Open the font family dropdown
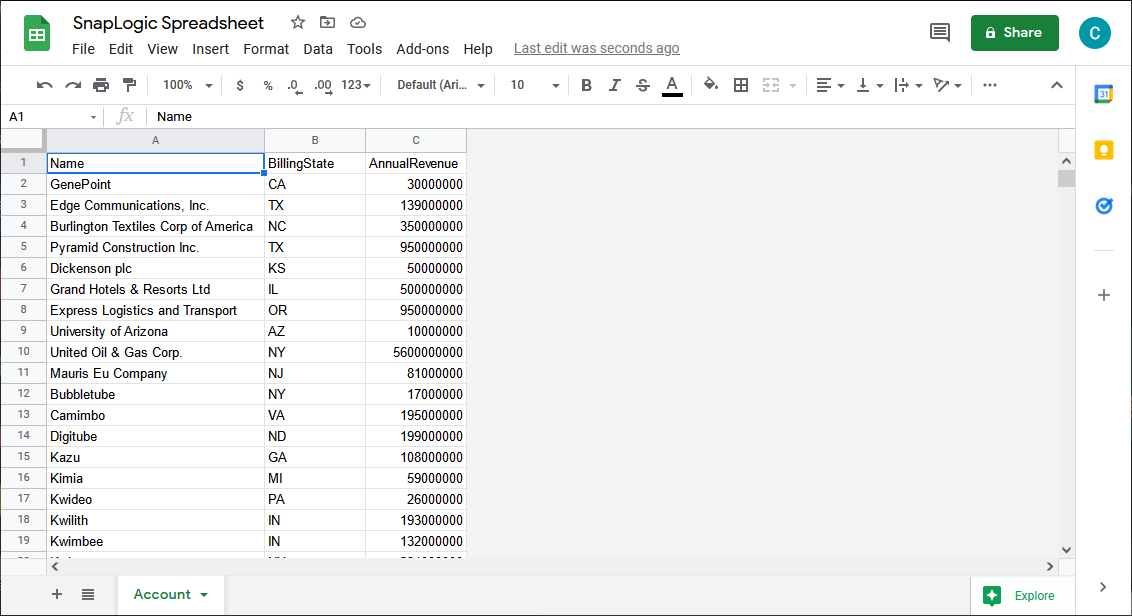 (440, 85)
